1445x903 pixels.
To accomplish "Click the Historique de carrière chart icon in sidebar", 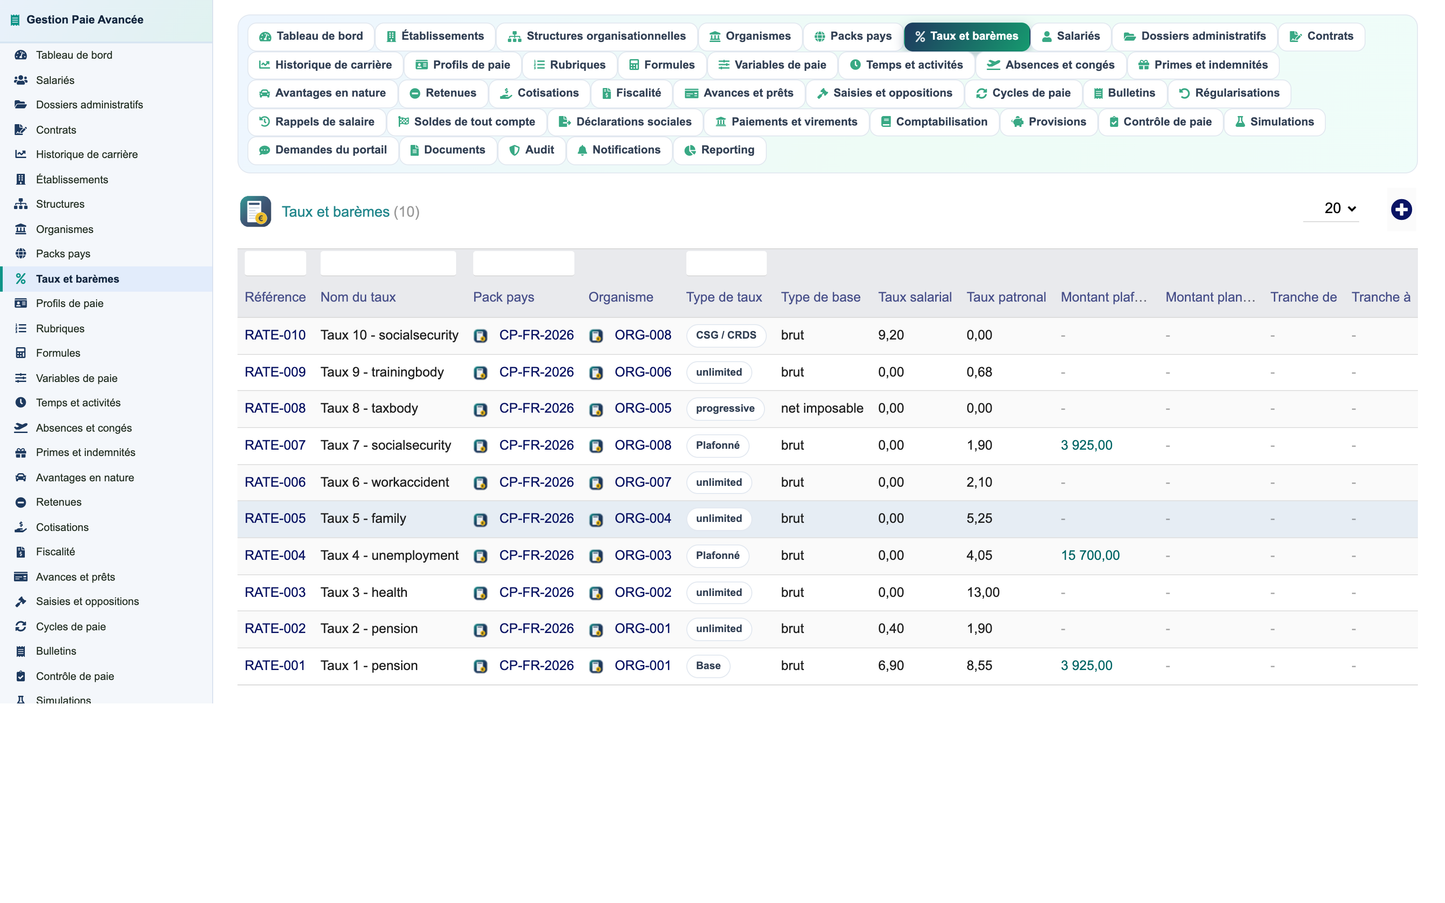I will coord(21,154).
